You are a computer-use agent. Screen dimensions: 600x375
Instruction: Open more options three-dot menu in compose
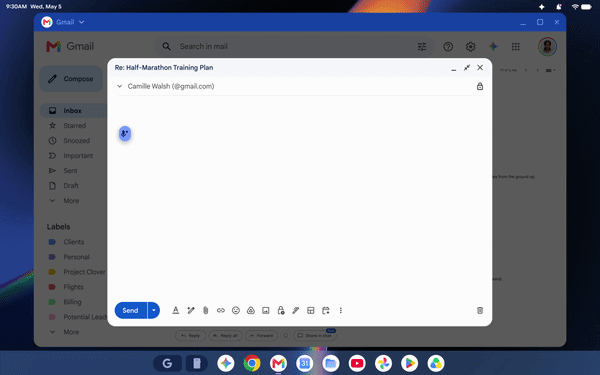341,310
